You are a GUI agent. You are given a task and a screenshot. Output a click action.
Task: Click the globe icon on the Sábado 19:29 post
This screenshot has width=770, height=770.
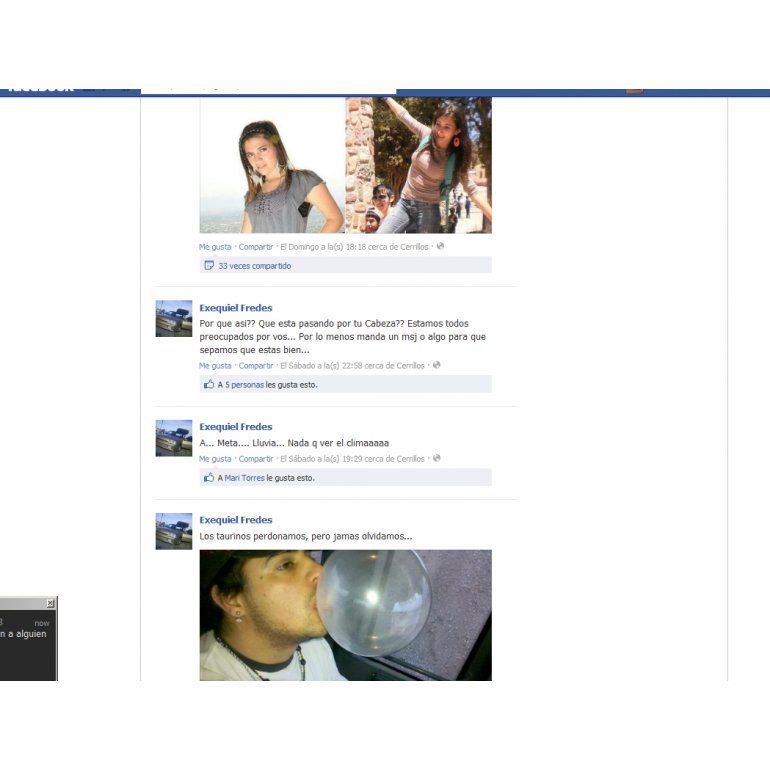(x=437, y=458)
